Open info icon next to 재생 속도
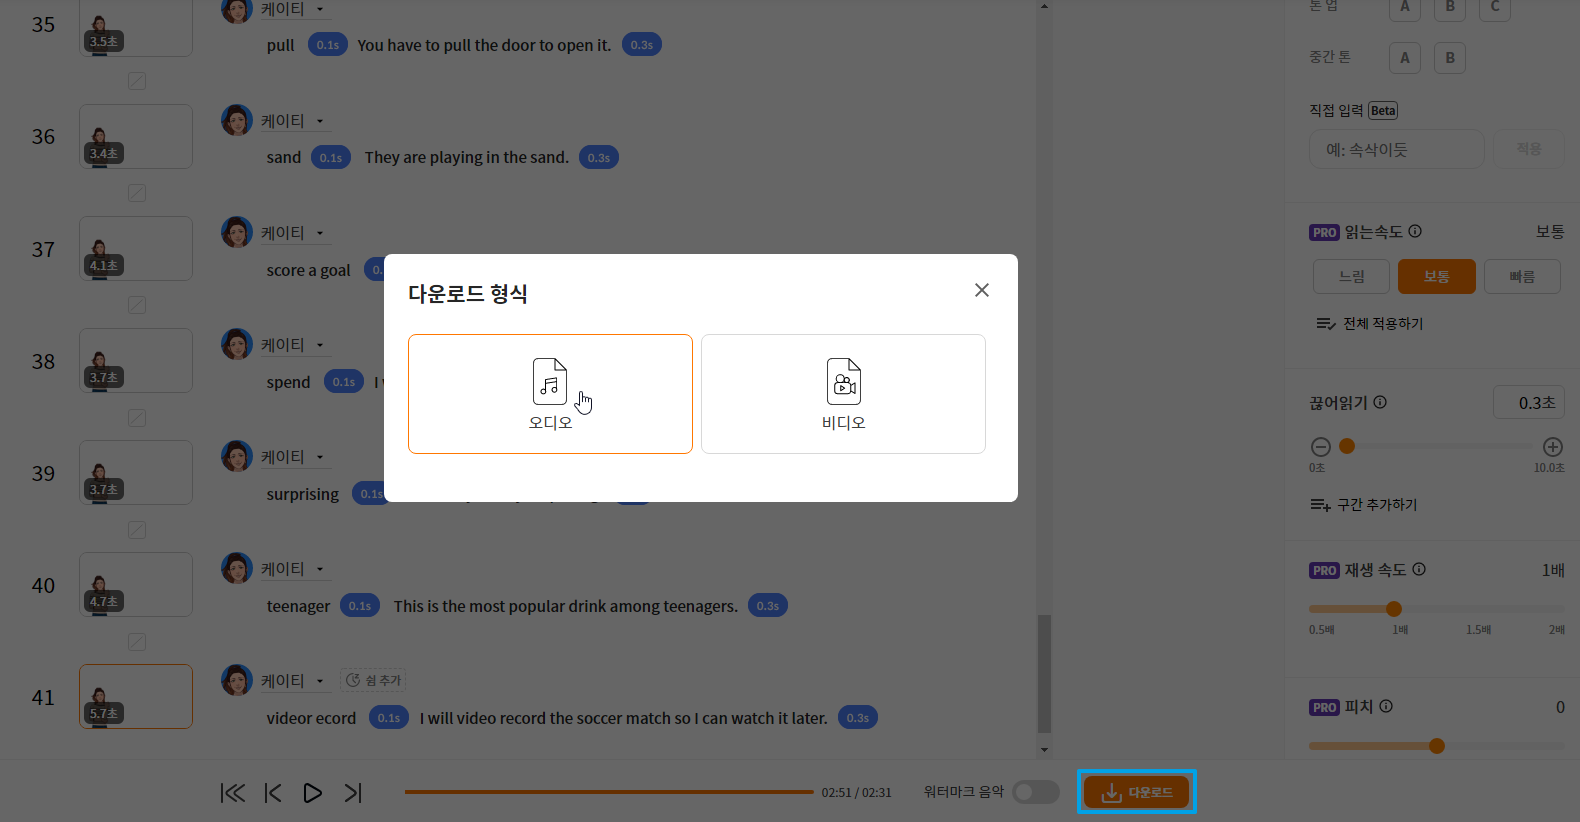 [x=1419, y=569]
